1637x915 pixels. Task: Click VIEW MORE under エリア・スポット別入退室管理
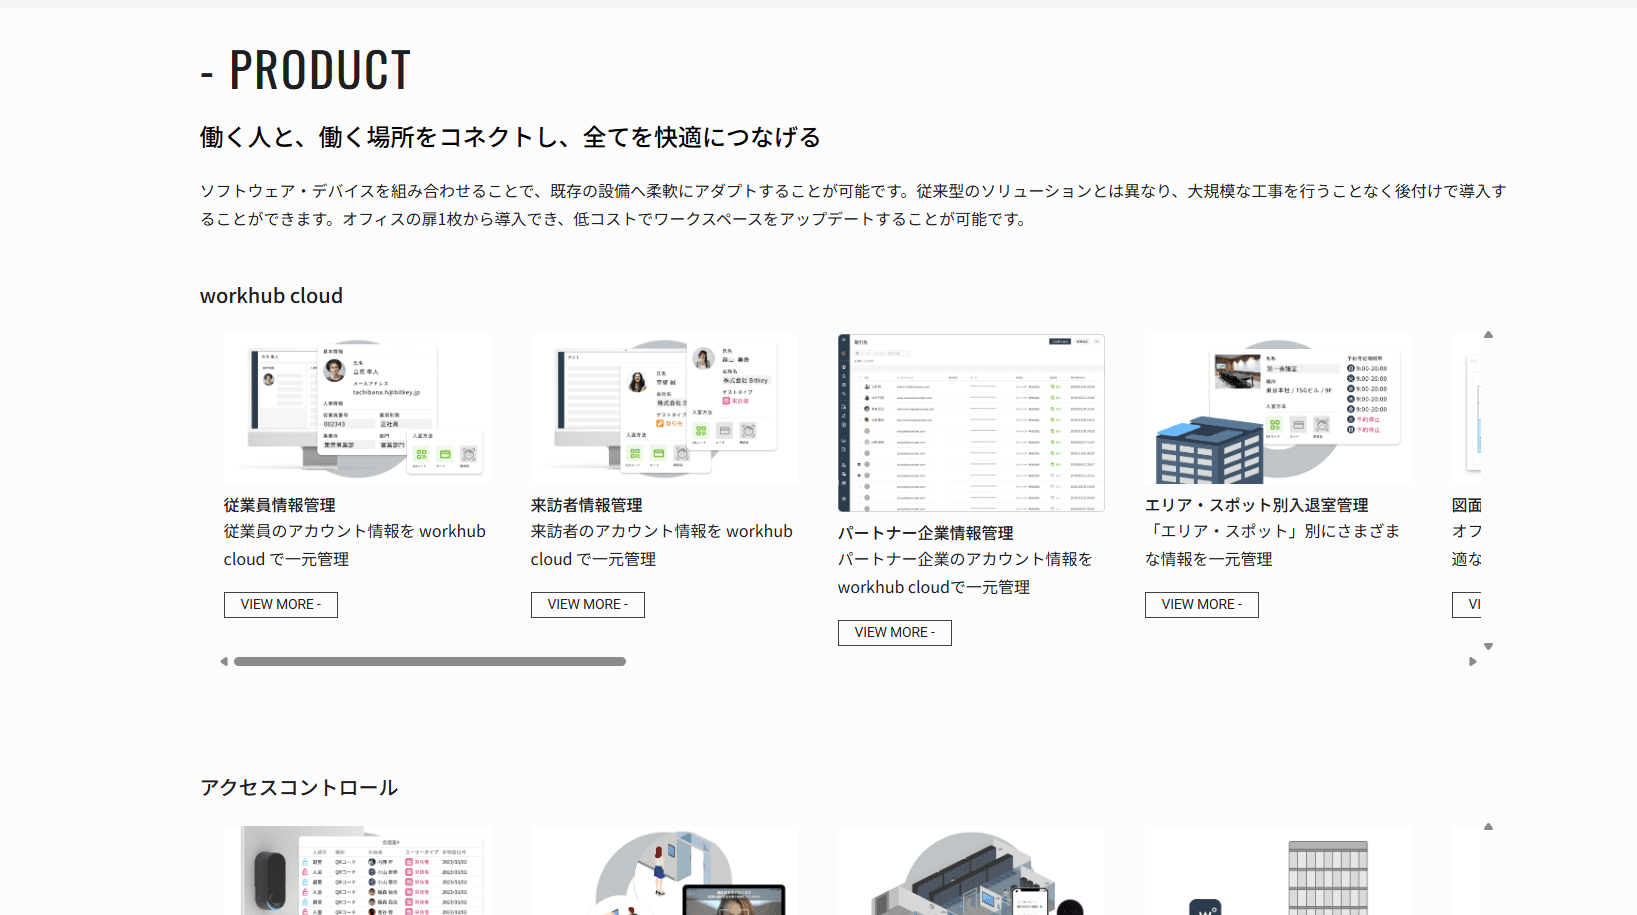(x=1201, y=605)
